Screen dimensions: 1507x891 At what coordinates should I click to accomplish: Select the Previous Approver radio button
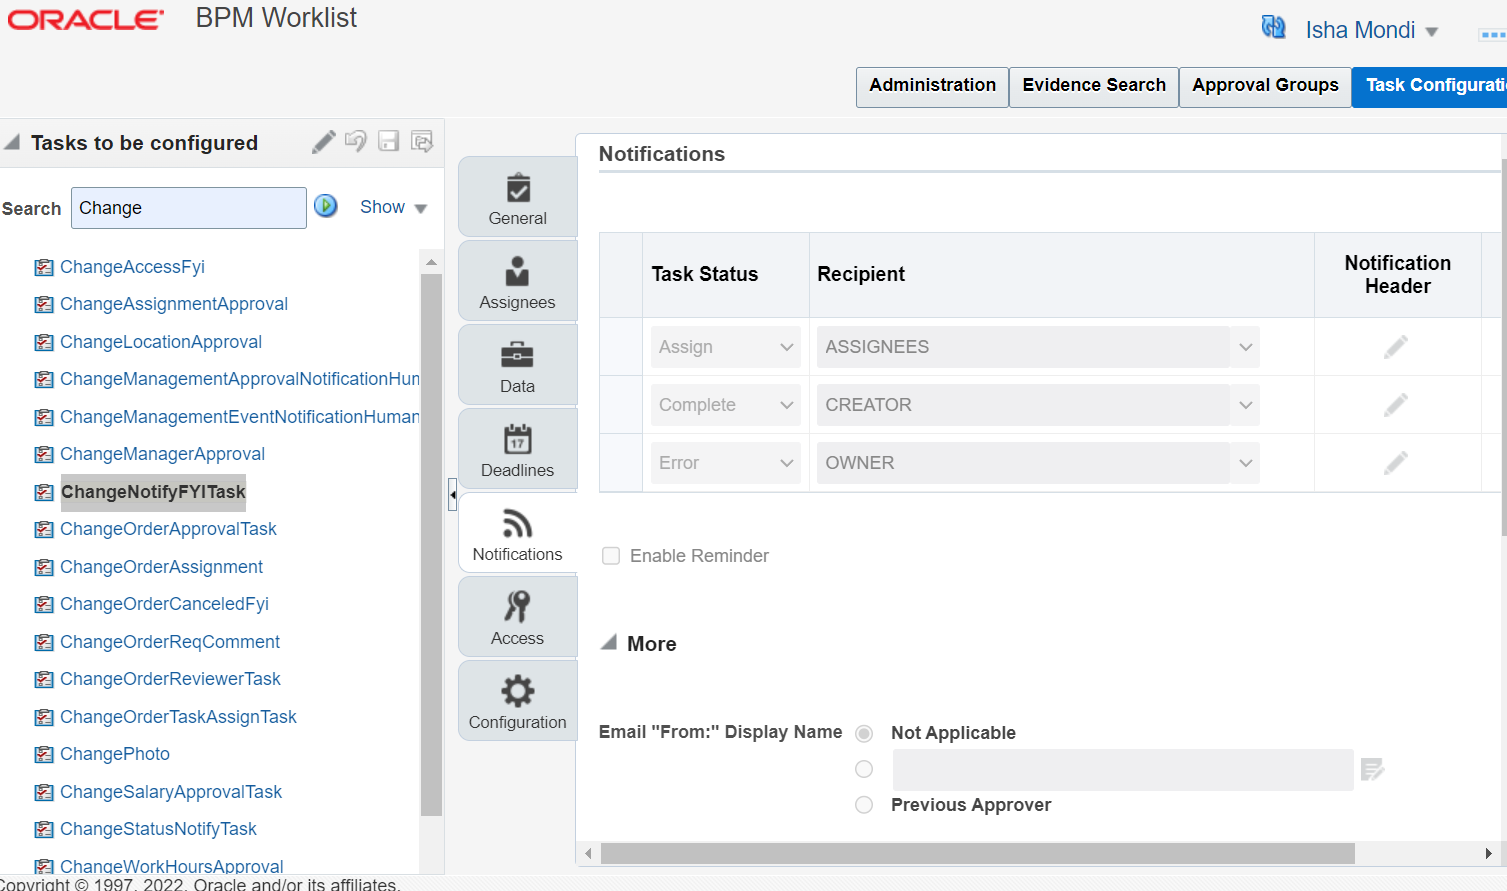pyautogui.click(x=863, y=804)
